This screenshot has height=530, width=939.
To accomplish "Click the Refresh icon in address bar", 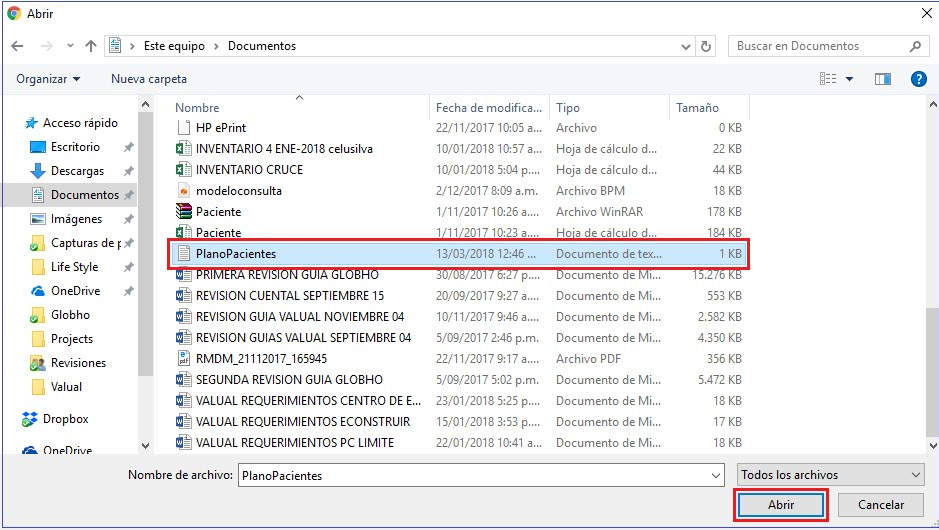I will point(707,46).
